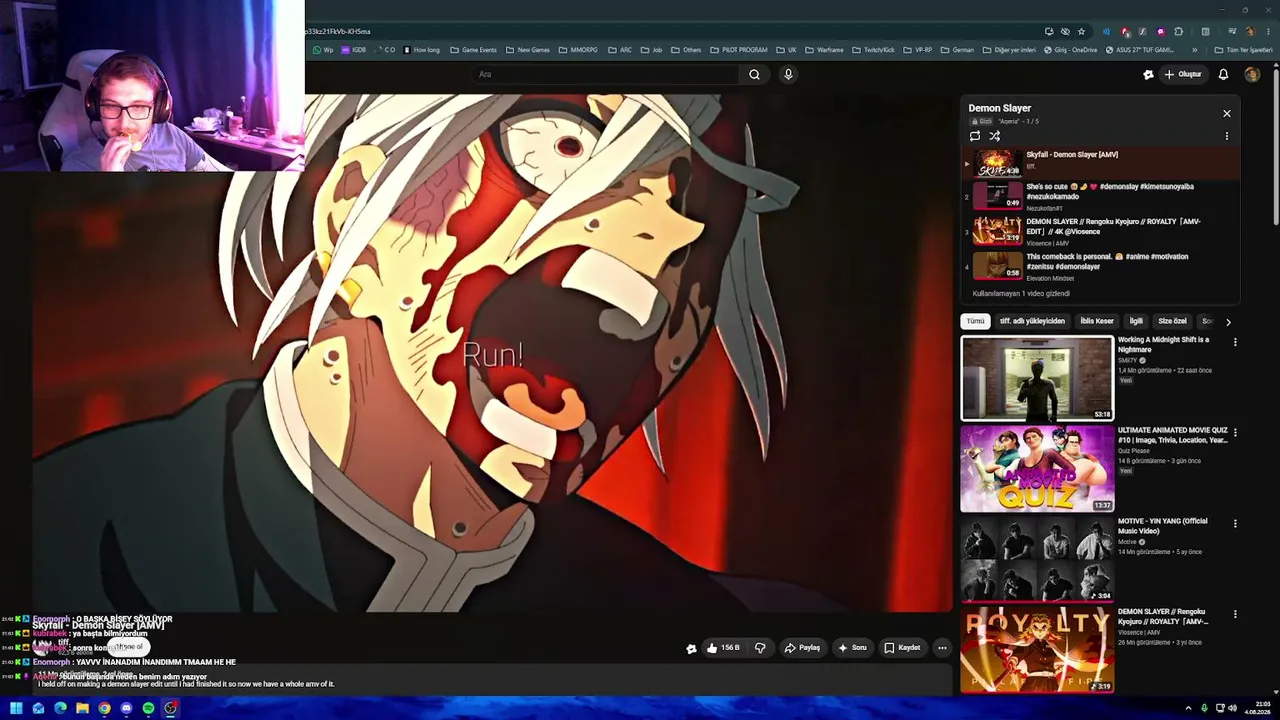Open Discord from the taskbar
The image size is (1280, 720).
coord(126,708)
